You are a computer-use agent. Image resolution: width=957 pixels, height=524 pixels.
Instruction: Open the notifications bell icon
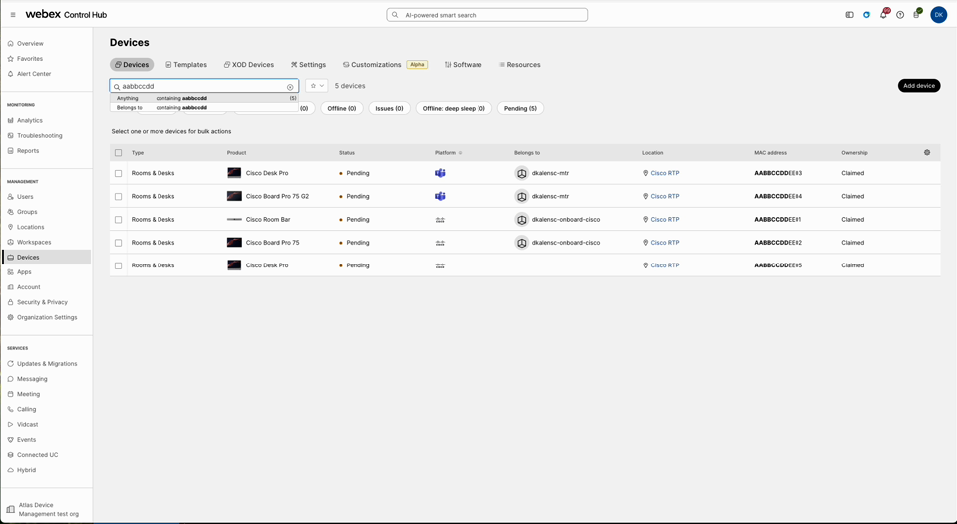(x=883, y=15)
